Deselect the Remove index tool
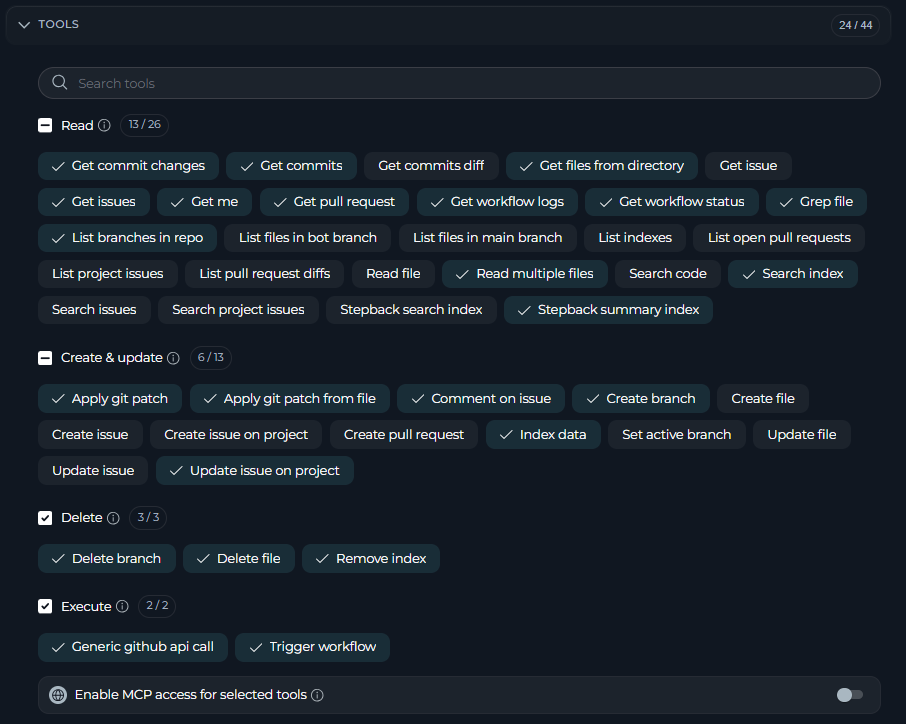The height and width of the screenshot is (724, 906). (x=371, y=559)
